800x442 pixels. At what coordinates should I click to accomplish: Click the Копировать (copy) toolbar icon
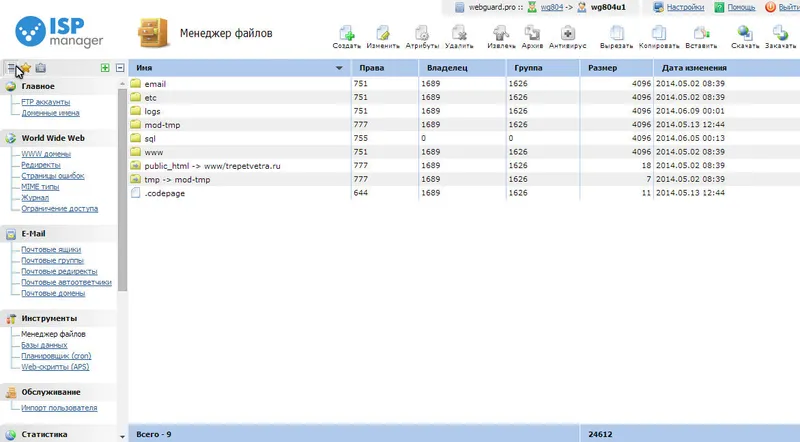[659, 34]
